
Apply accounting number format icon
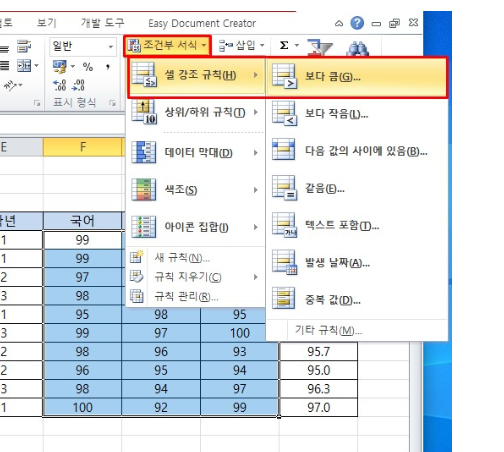tap(60, 67)
